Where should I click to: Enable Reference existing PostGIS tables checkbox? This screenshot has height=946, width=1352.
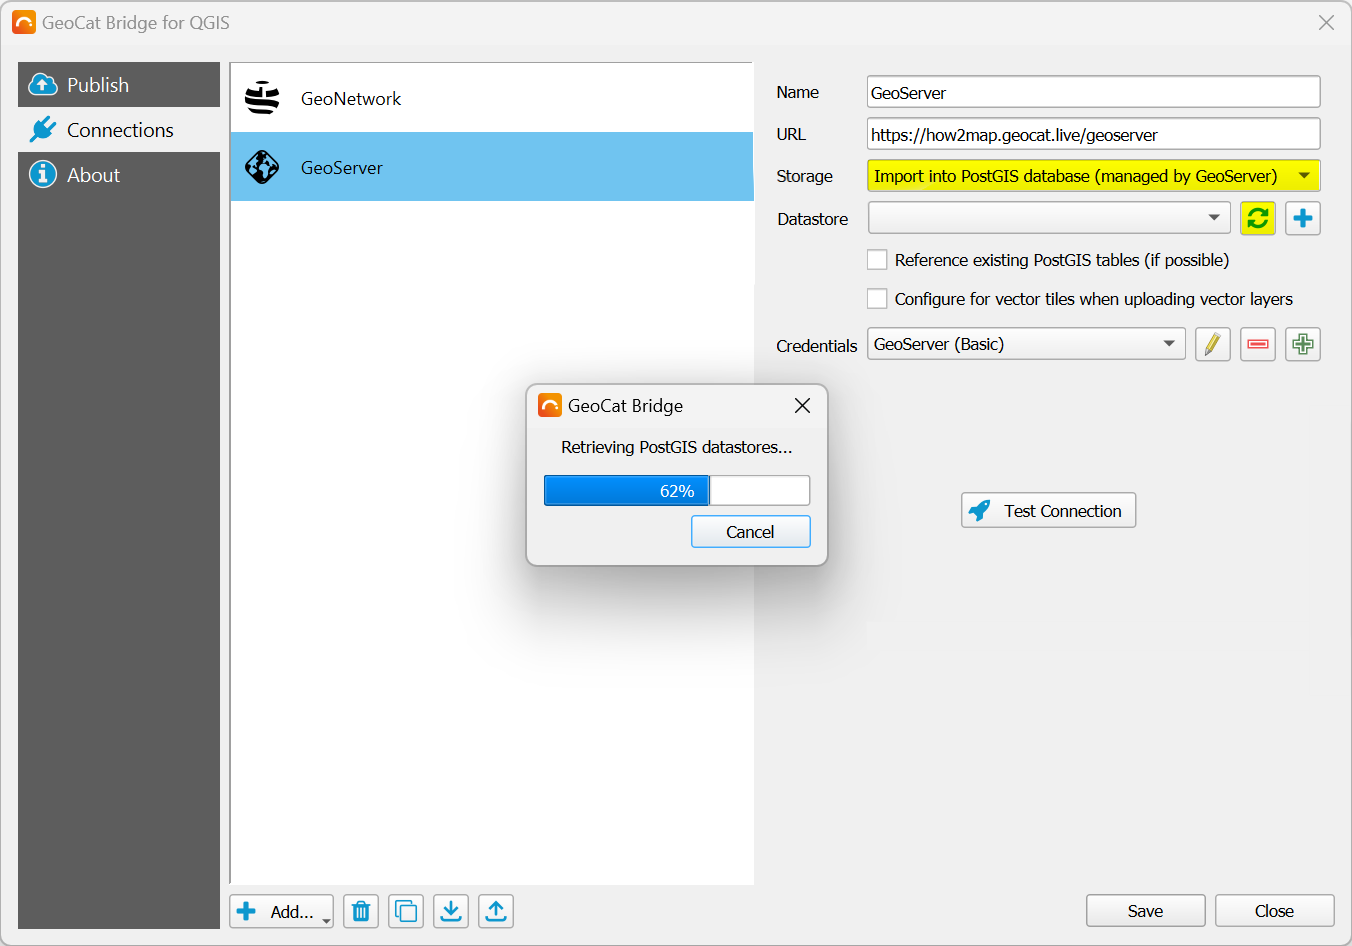[x=877, y=260]
